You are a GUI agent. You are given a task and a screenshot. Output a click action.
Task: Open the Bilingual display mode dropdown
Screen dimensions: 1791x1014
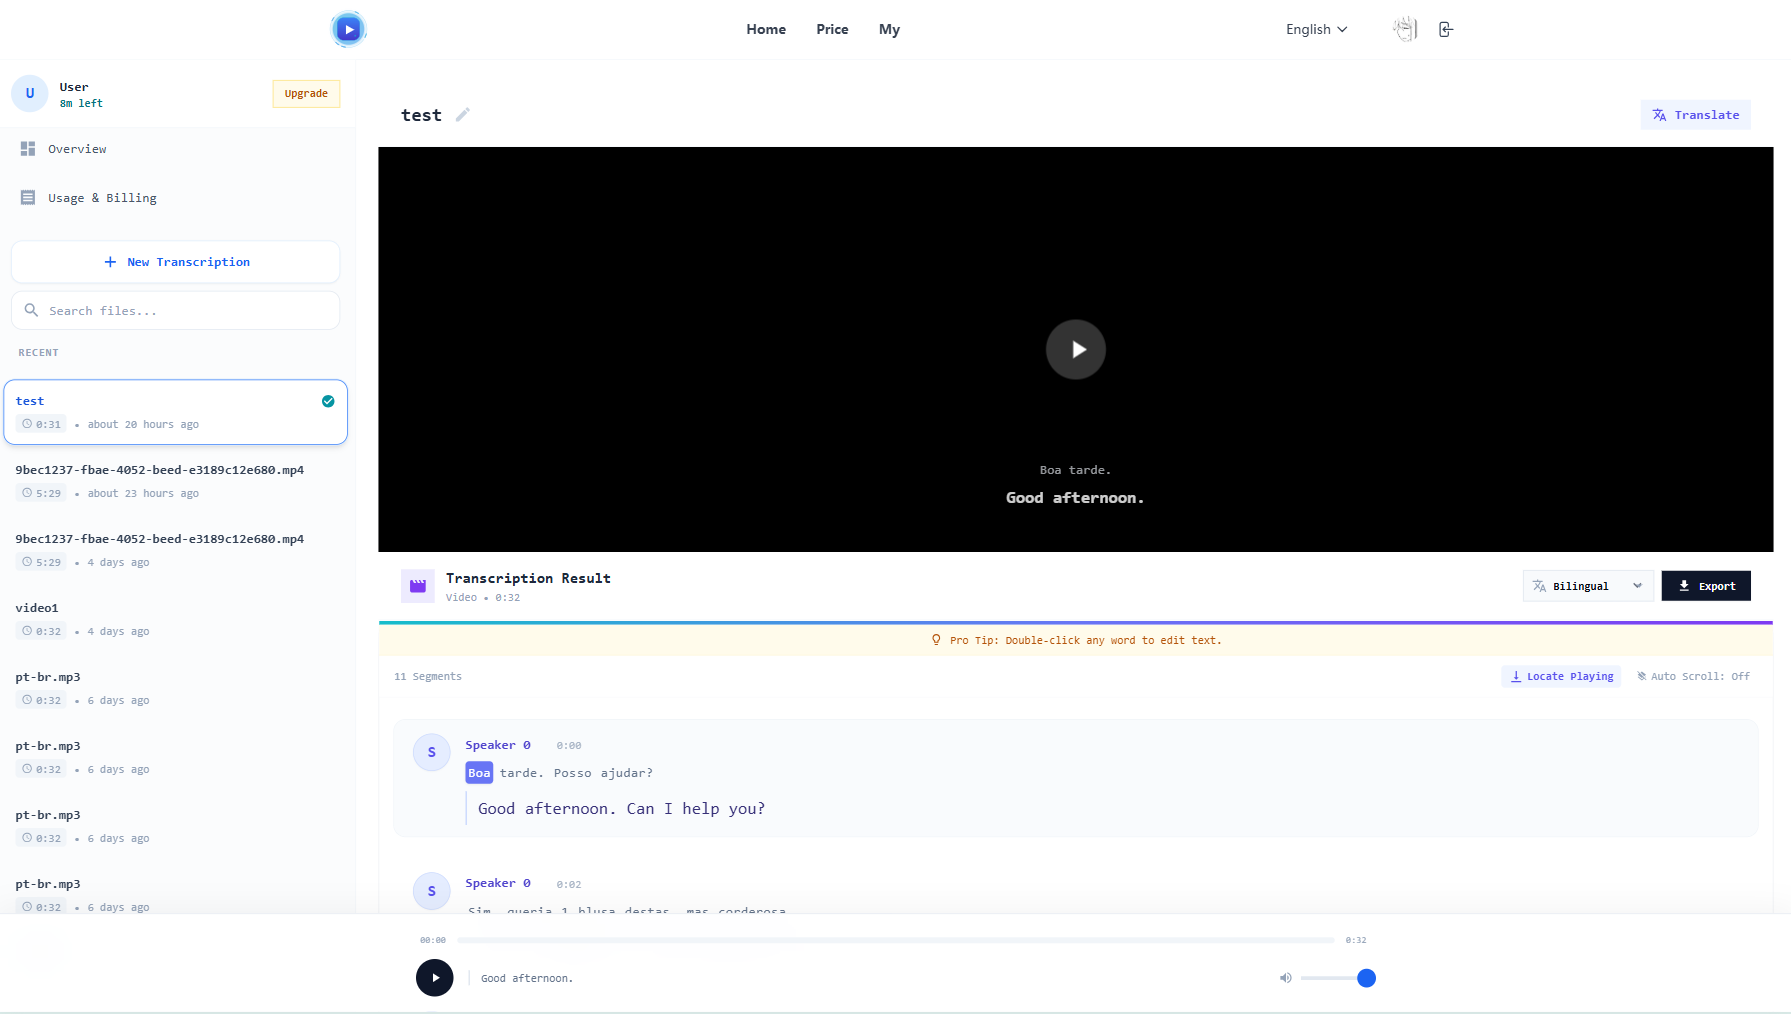[x=1587, y=585]
